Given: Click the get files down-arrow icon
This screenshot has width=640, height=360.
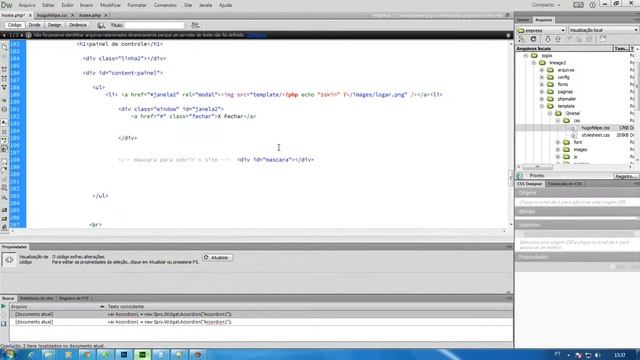Looking at the screenshot, I should point(547,39).
